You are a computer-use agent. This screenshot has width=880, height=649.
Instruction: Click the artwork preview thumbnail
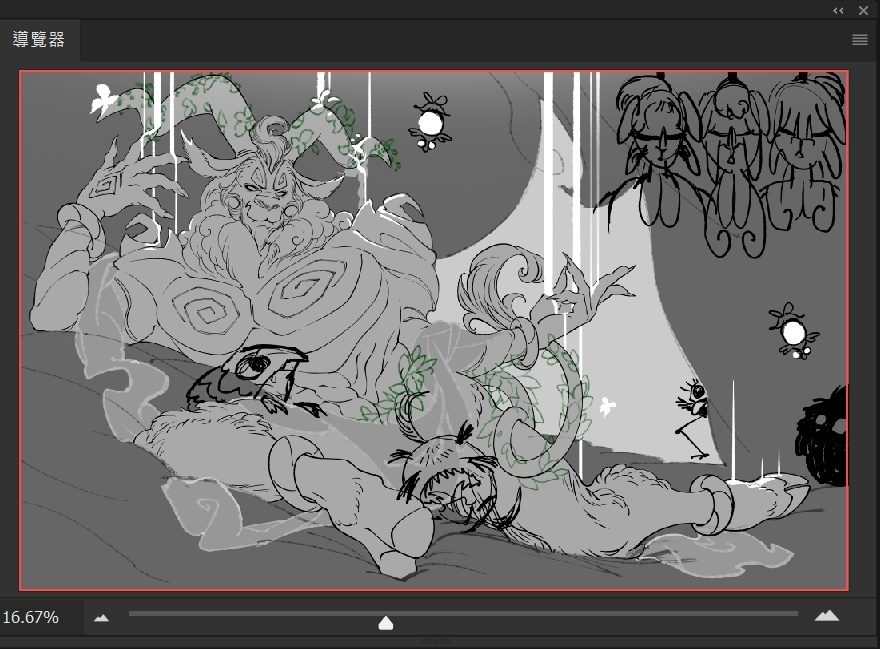point(433,330)
